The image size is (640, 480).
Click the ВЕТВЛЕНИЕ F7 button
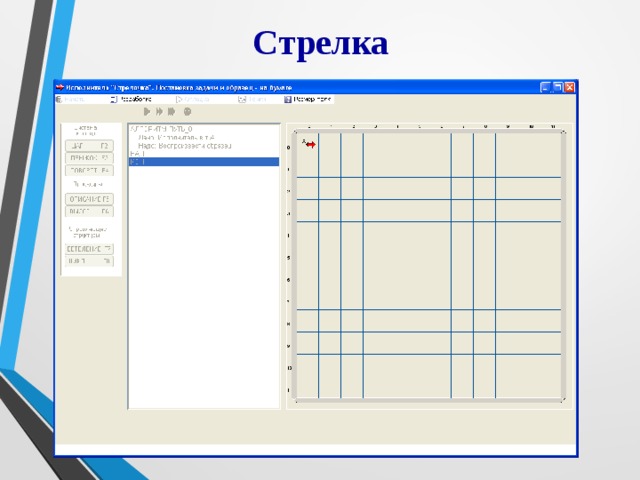(89, 249)
